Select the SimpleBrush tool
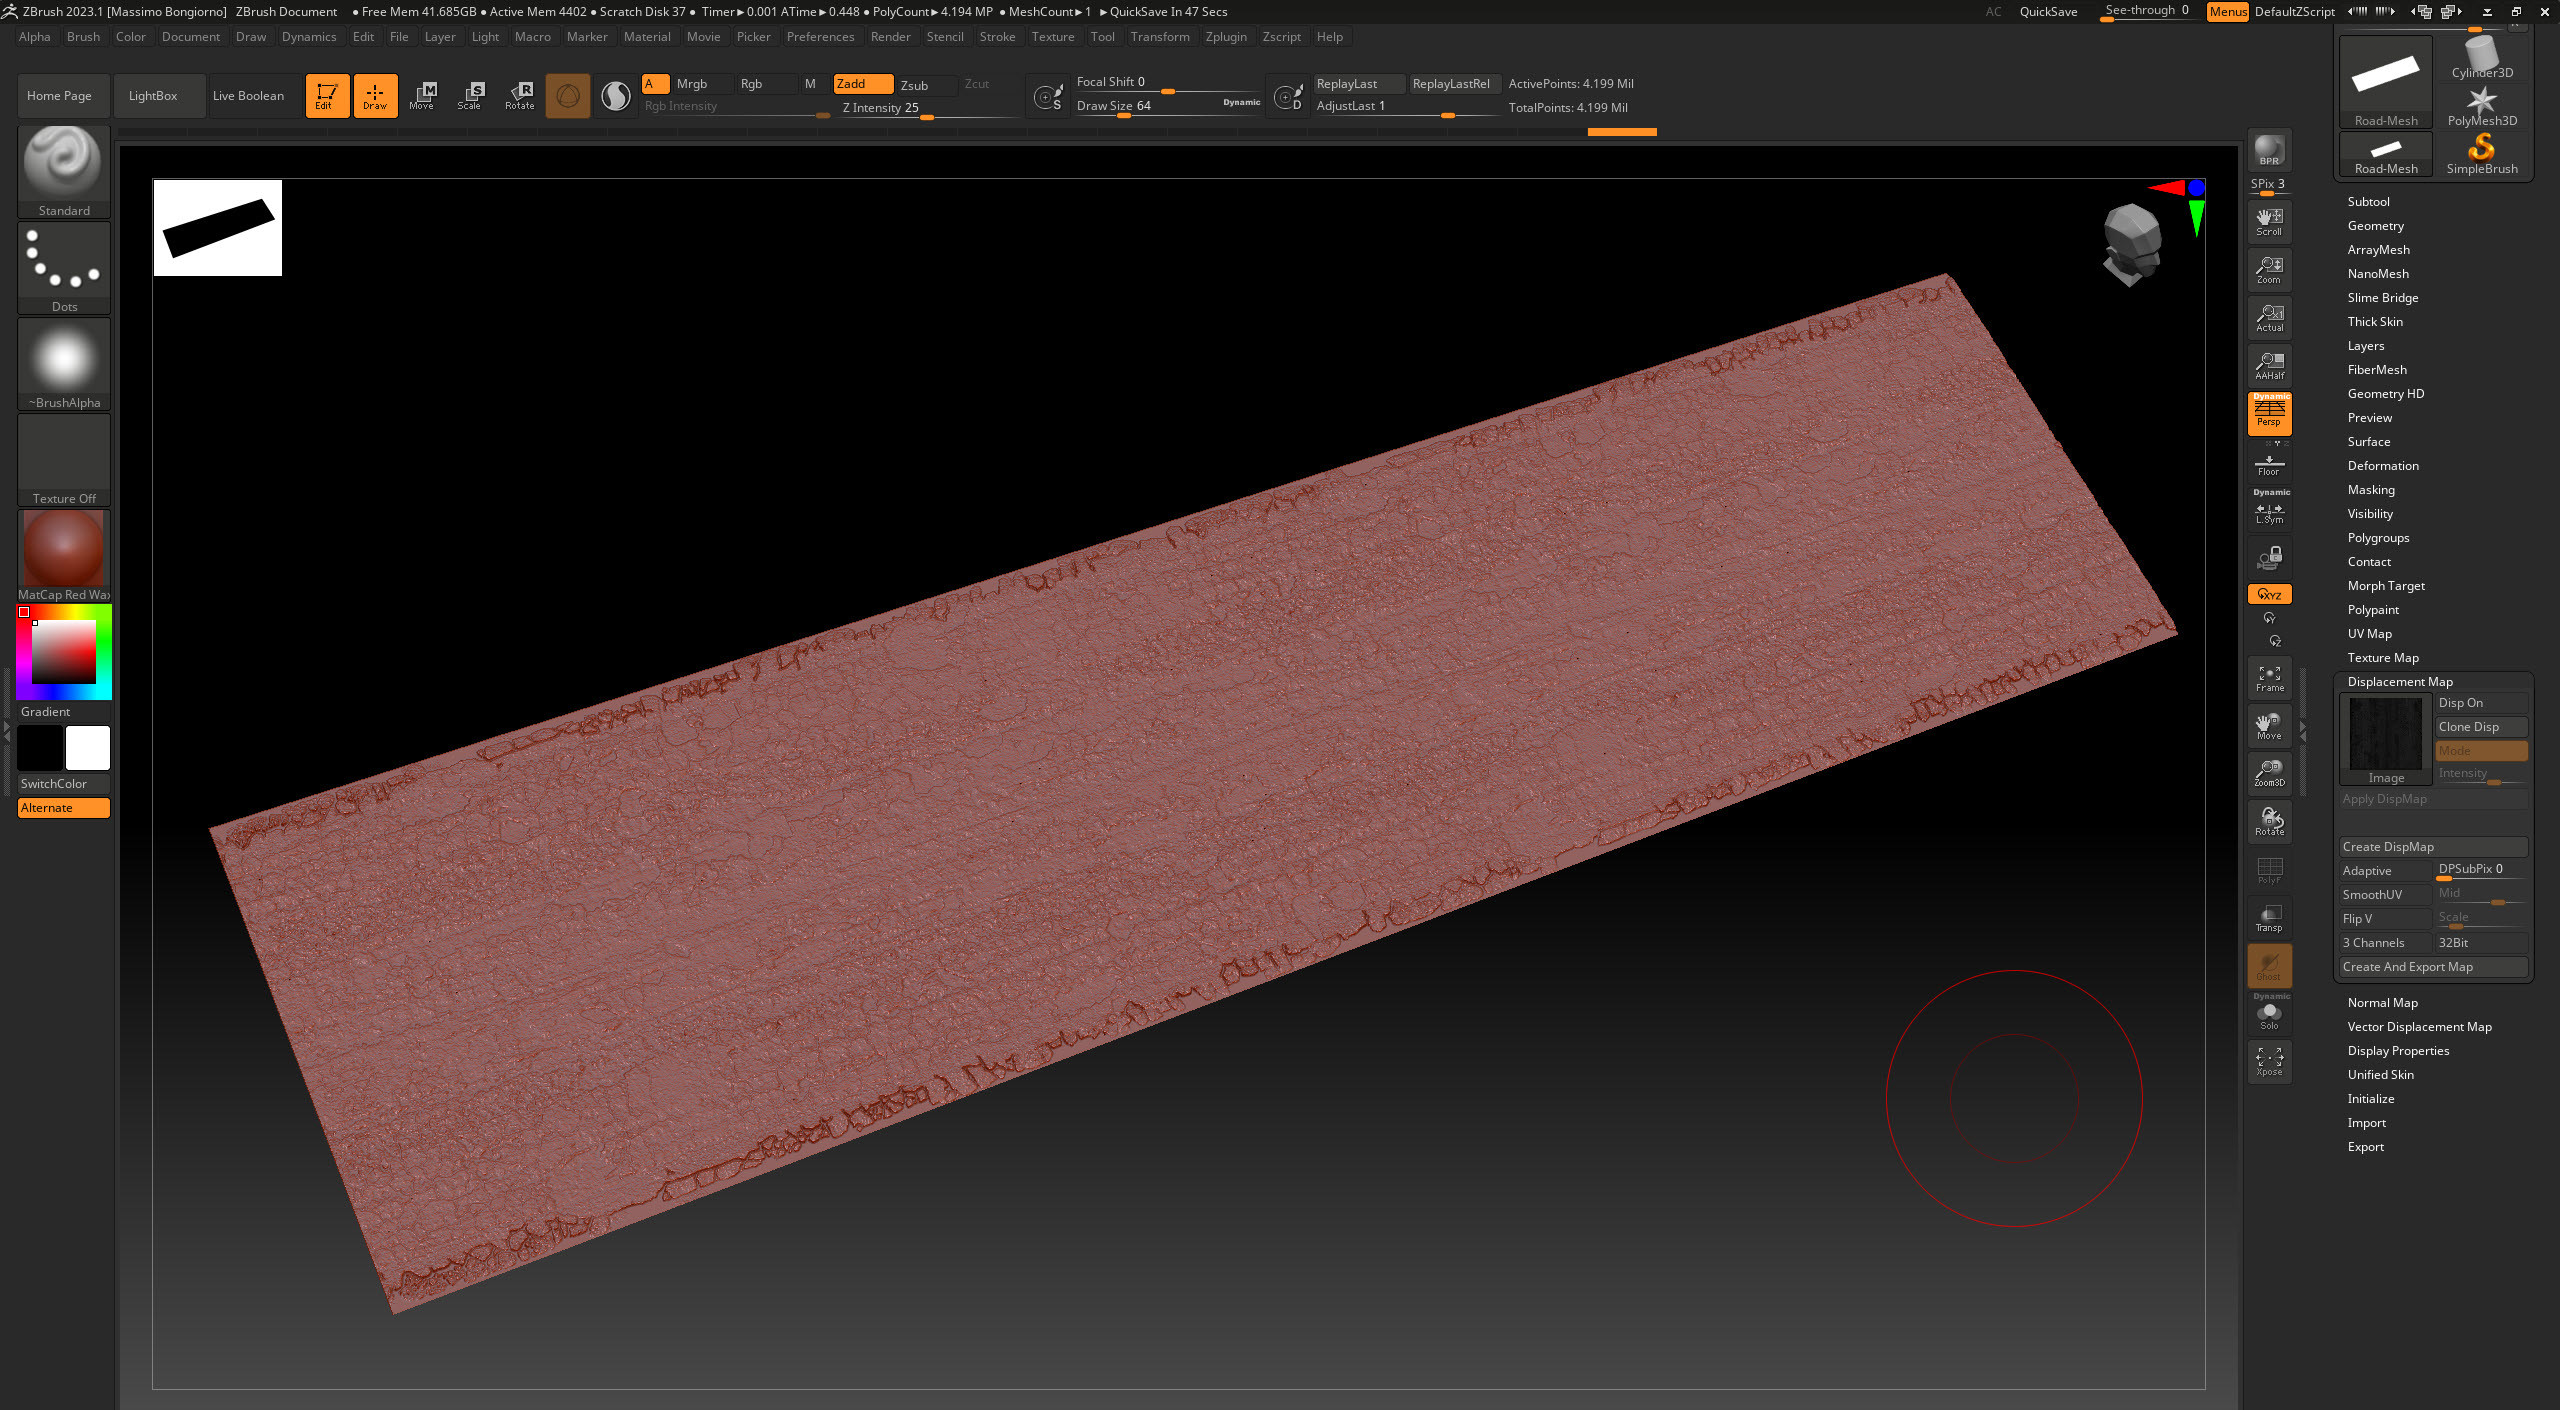The image size is (2560, 1410). [x=2482, y=154]
